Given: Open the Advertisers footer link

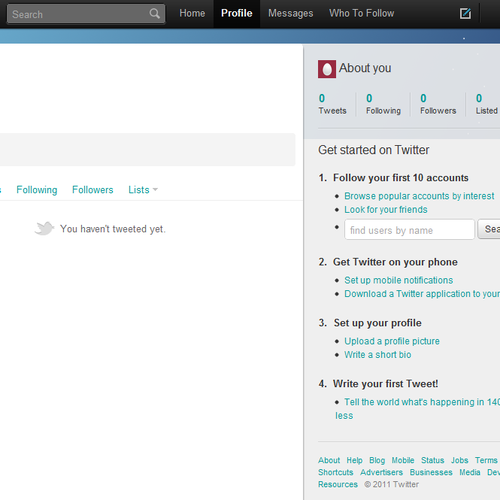Looking at the screenshot, I should [x=381, y=472].
